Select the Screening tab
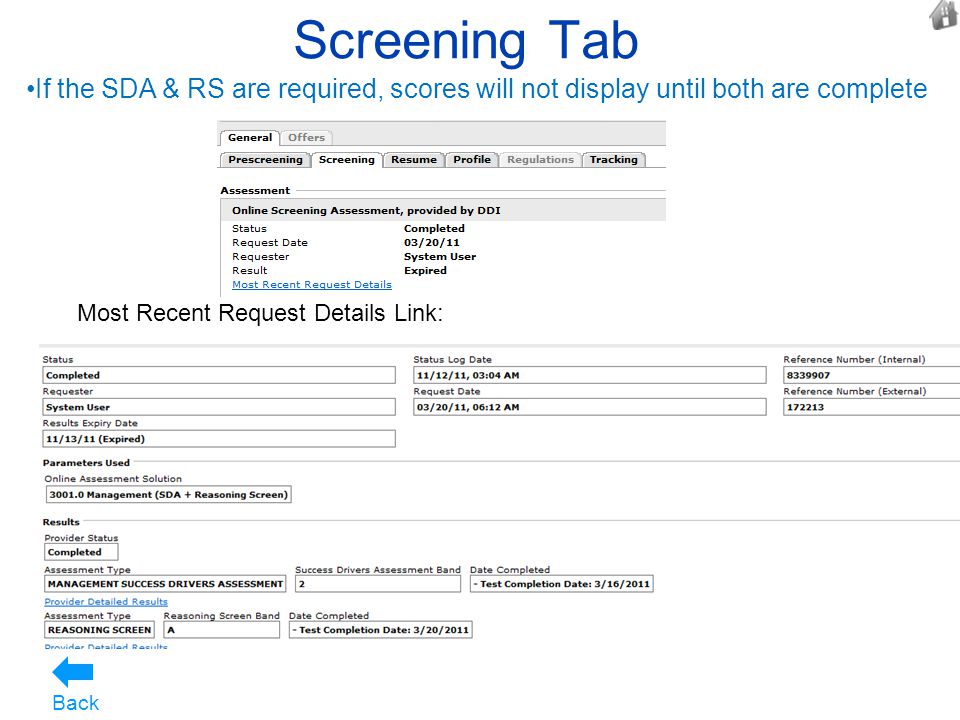This screenshot has width=960, height=720. click(347, 160)
